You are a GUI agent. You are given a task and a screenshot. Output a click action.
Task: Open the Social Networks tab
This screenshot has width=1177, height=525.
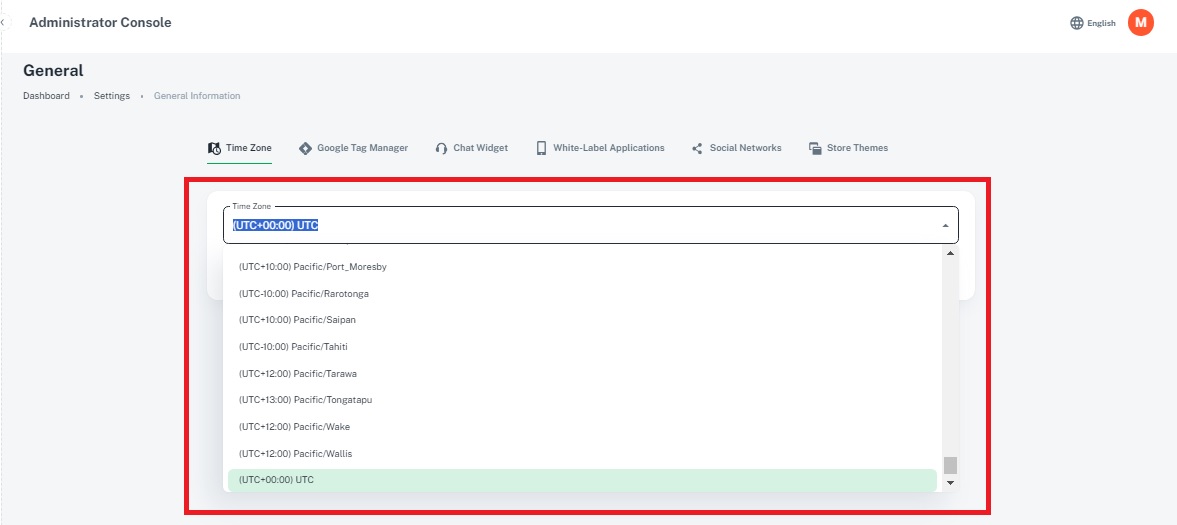[x=745, y=148]
